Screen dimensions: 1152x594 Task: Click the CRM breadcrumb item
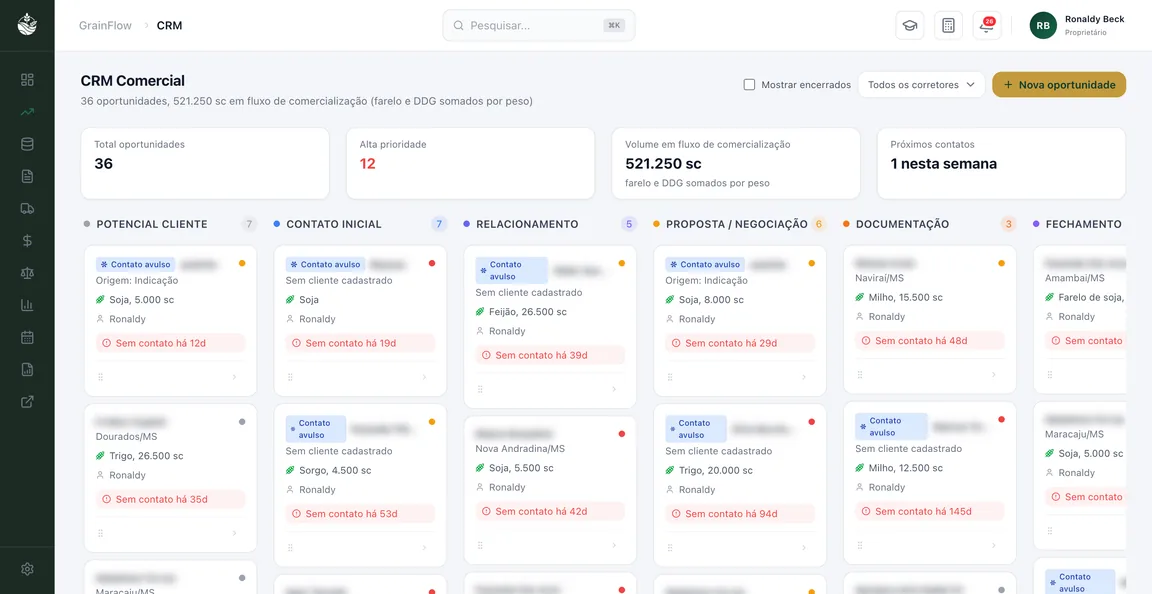point(170,25)
